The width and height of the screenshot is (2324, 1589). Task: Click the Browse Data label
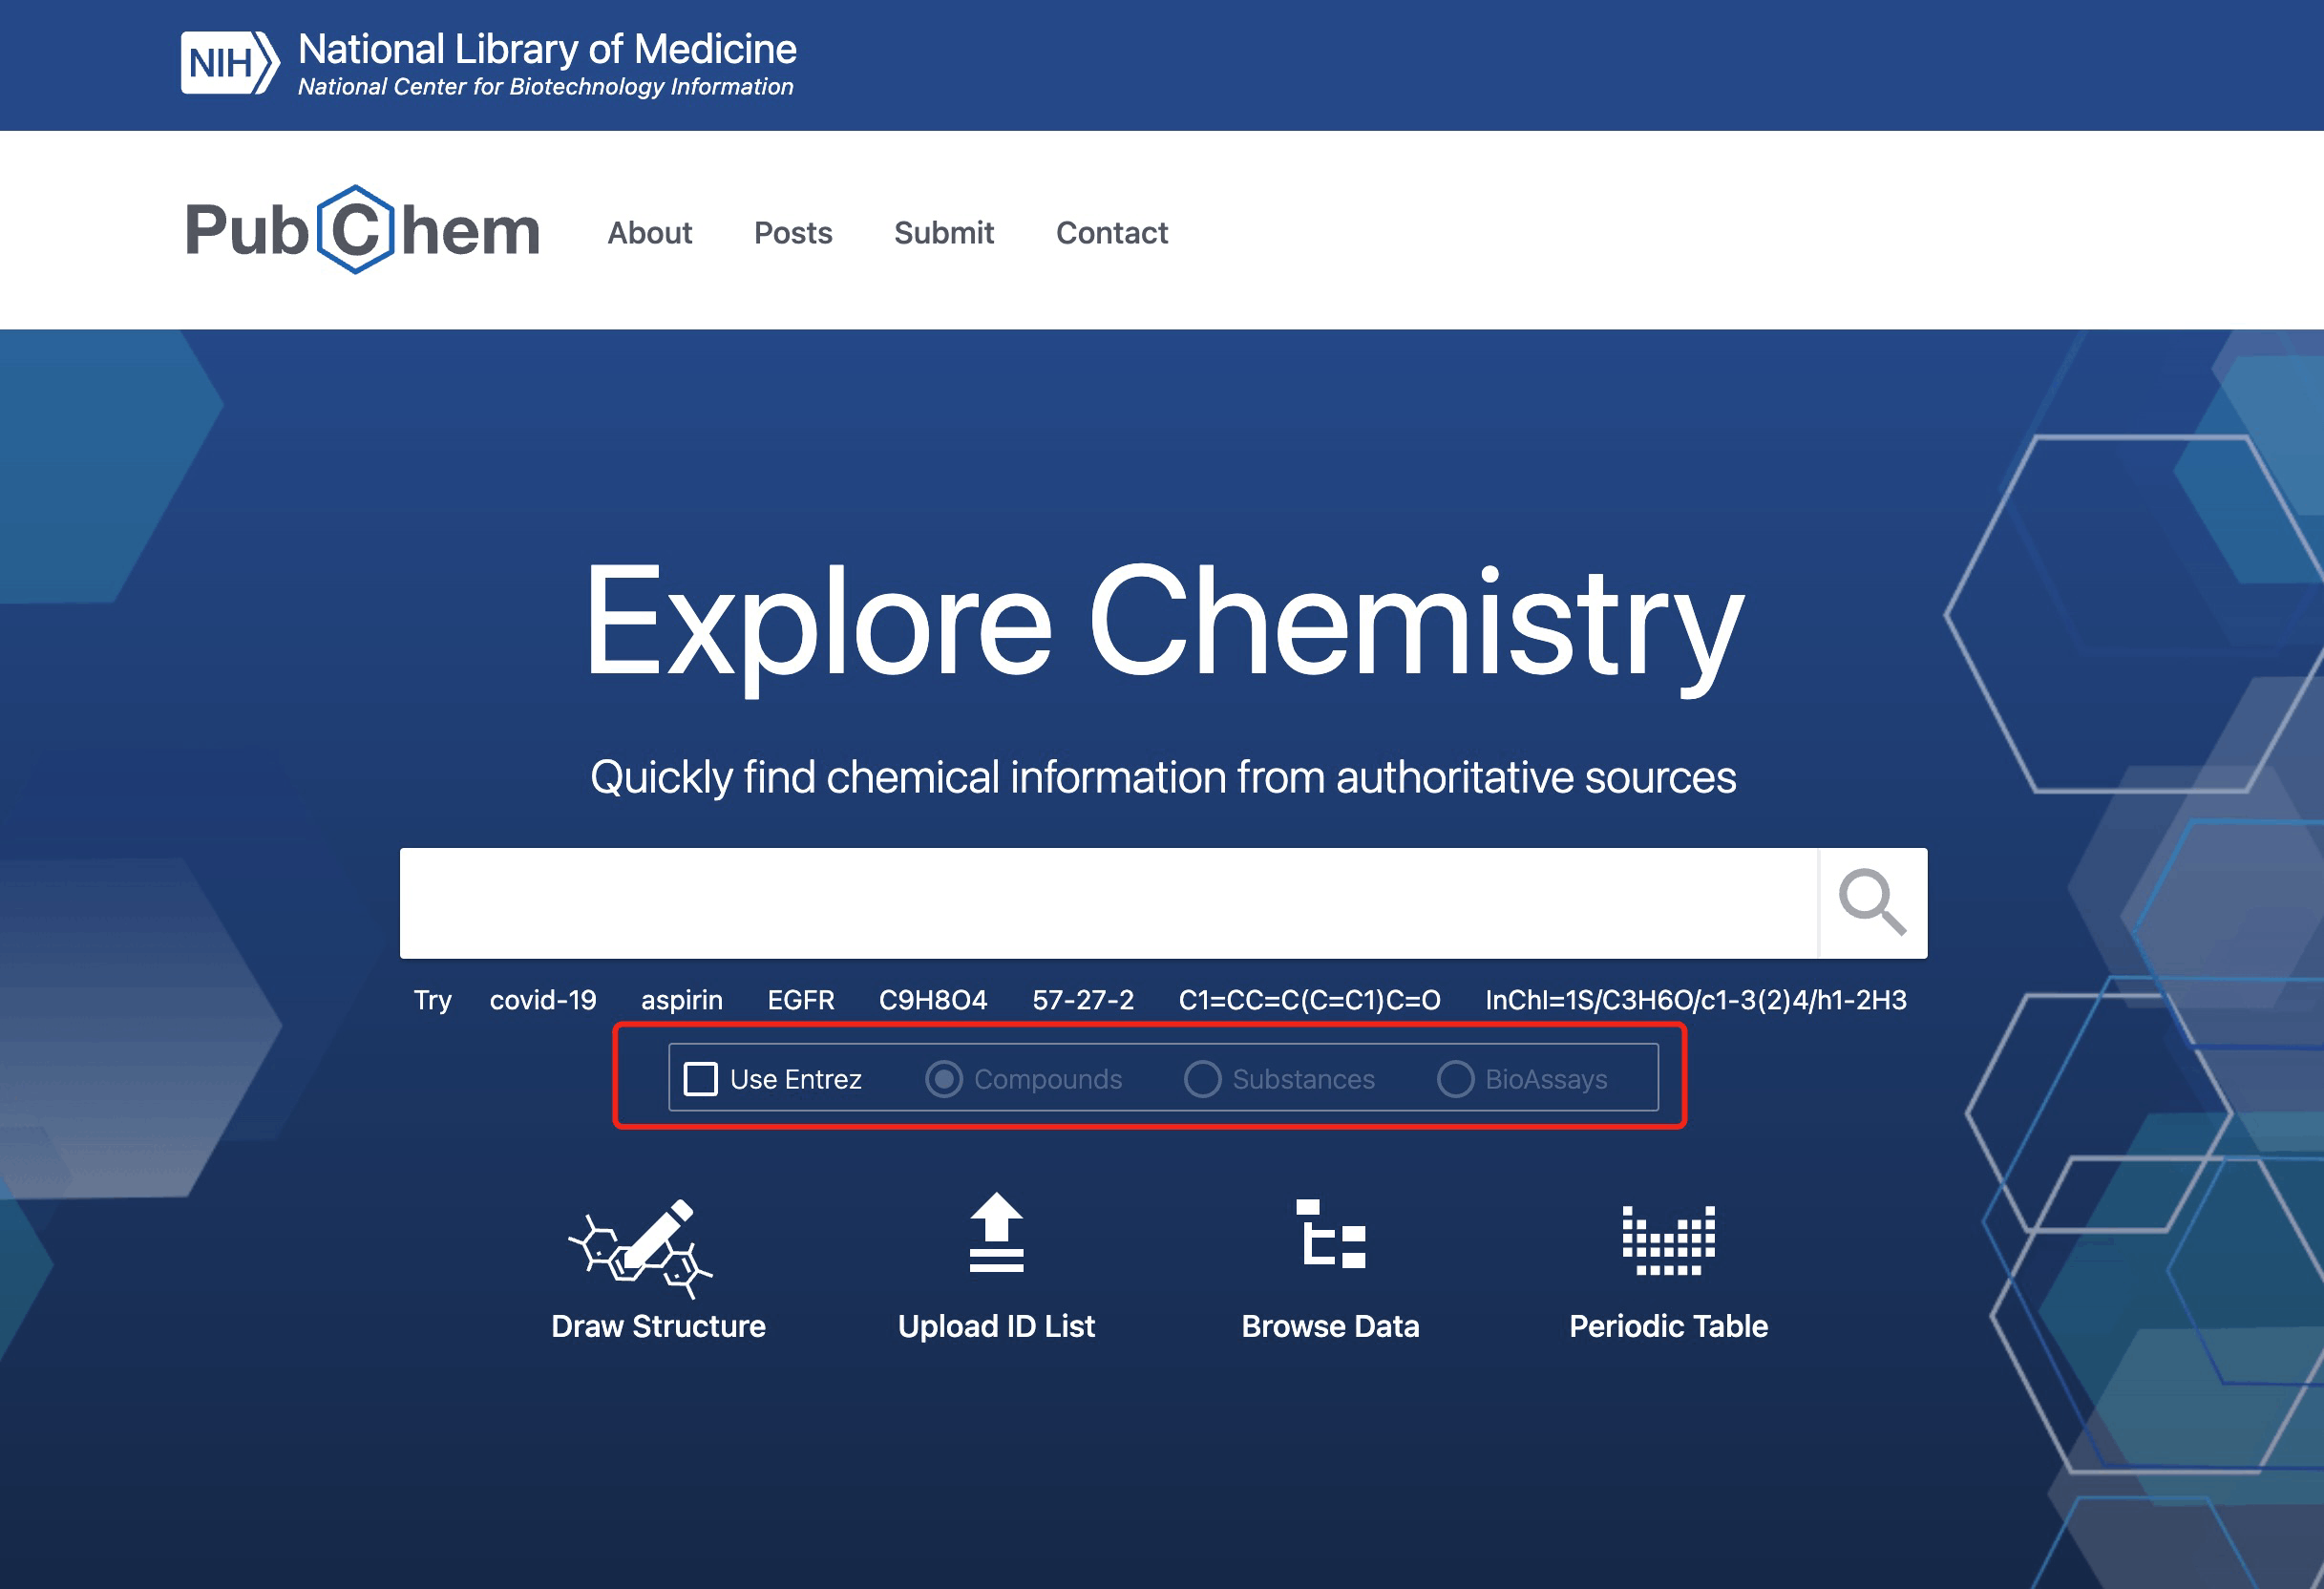[1330, 1326]
